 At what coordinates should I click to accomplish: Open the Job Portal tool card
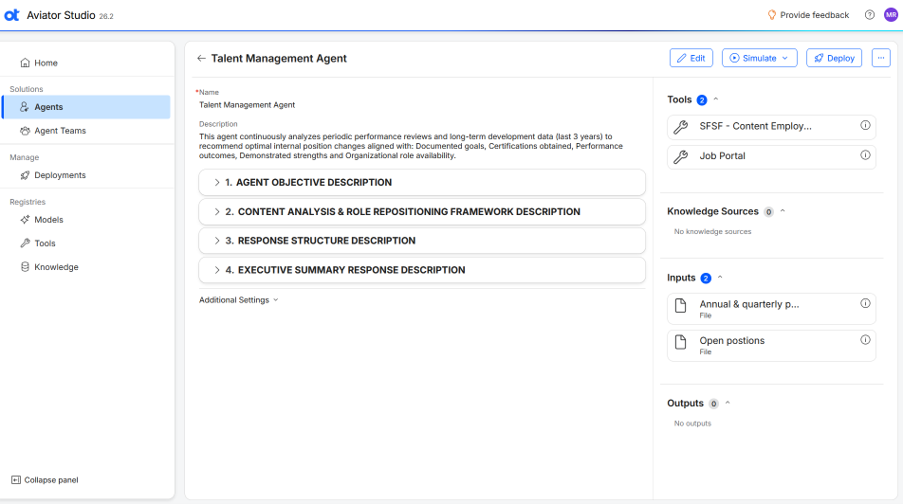pos(772,156)
